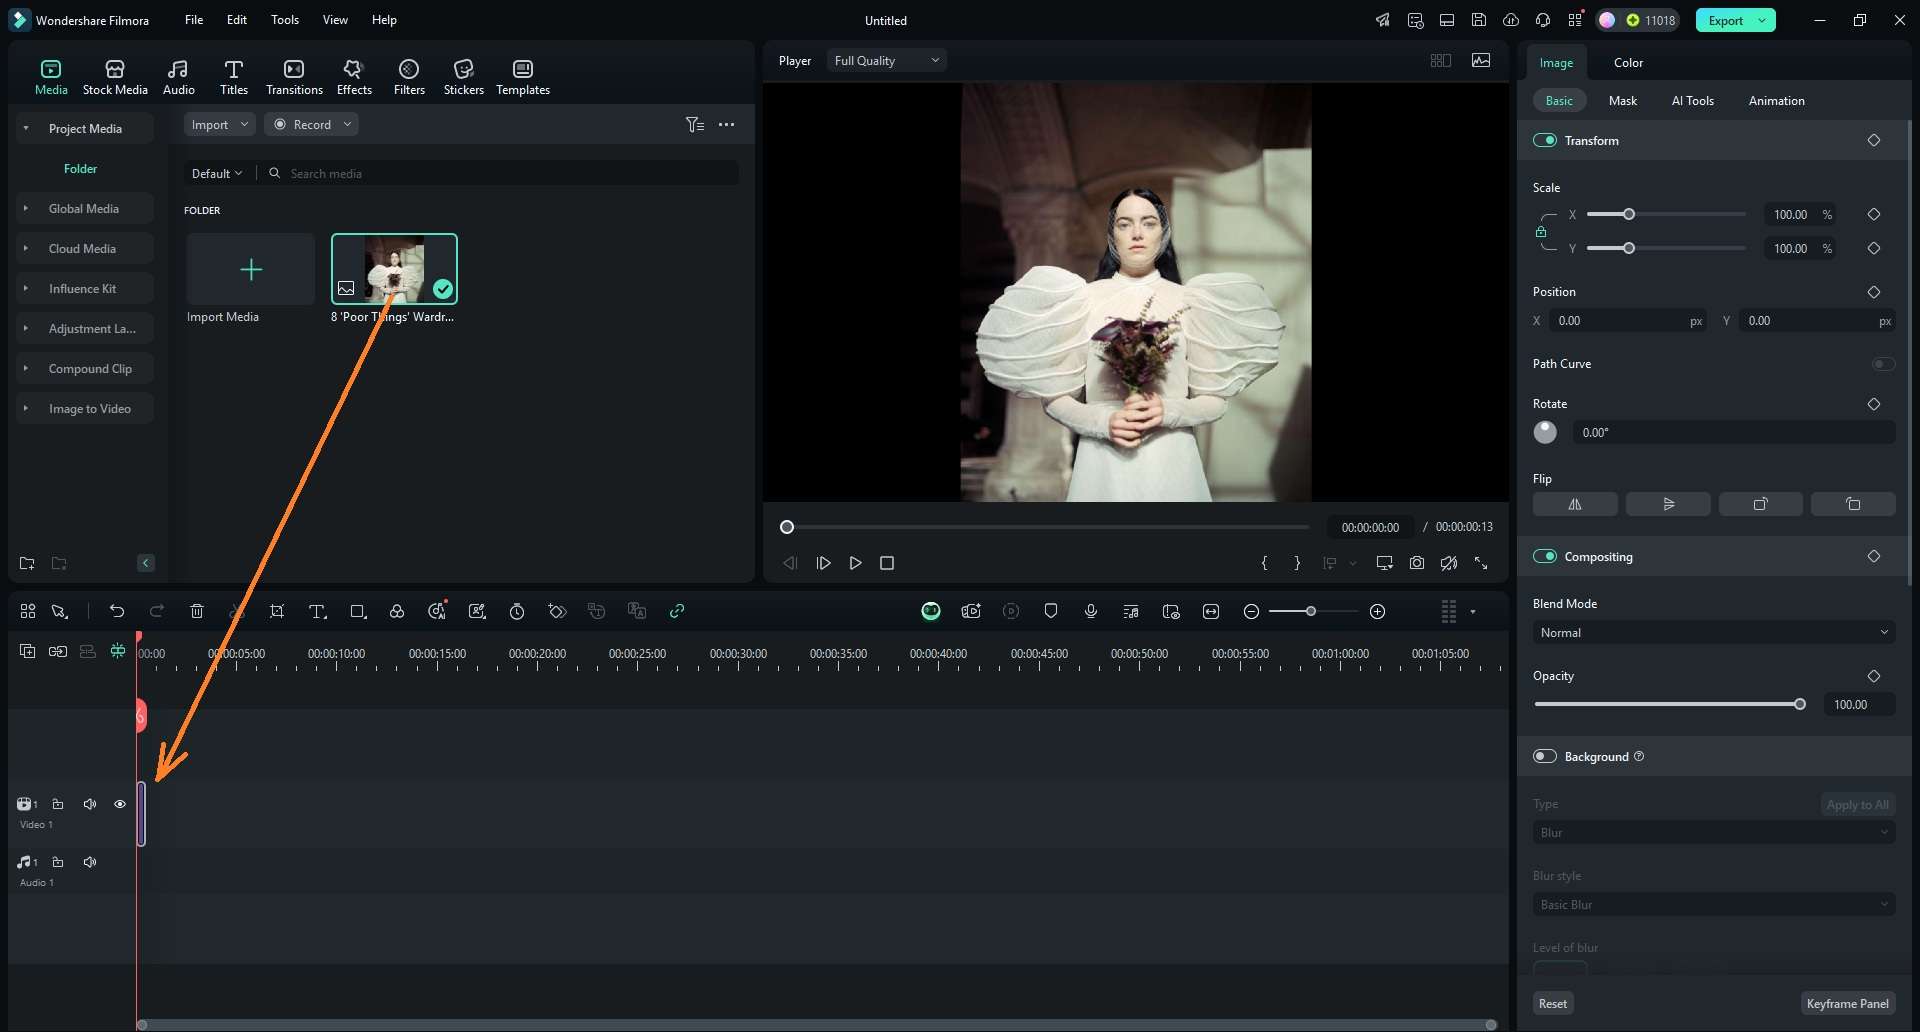Open the media panel more options
Image resolution: width=1920 pixels, height=1032 pixels.
click(727, 125)
